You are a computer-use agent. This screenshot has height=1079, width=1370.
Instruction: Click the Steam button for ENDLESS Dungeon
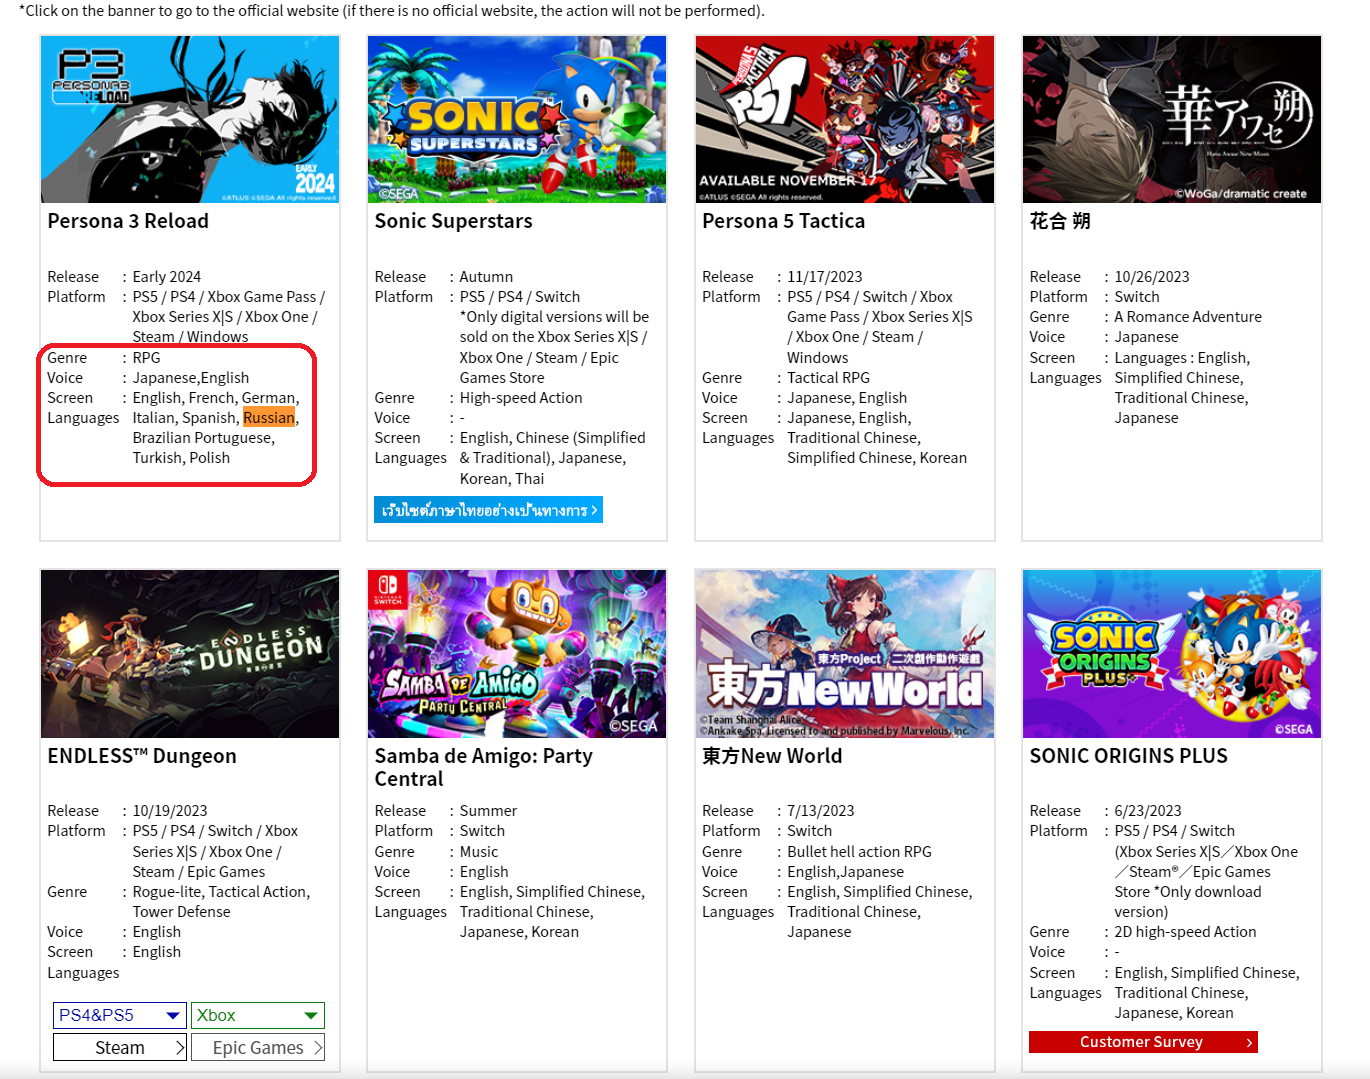click(120, 1047)
